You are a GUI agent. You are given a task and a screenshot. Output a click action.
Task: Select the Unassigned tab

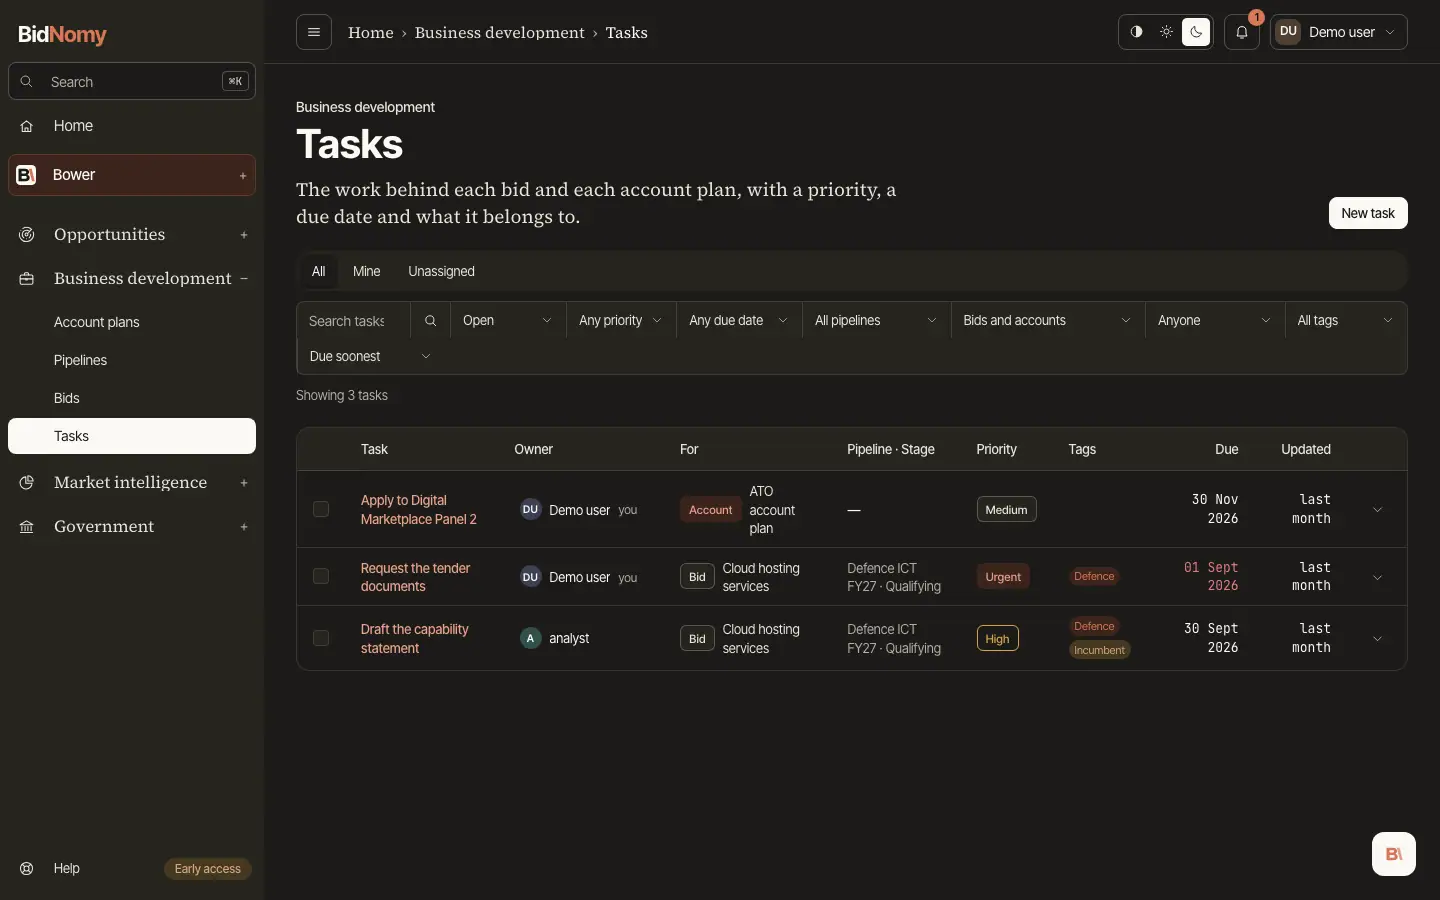[441, 271]
